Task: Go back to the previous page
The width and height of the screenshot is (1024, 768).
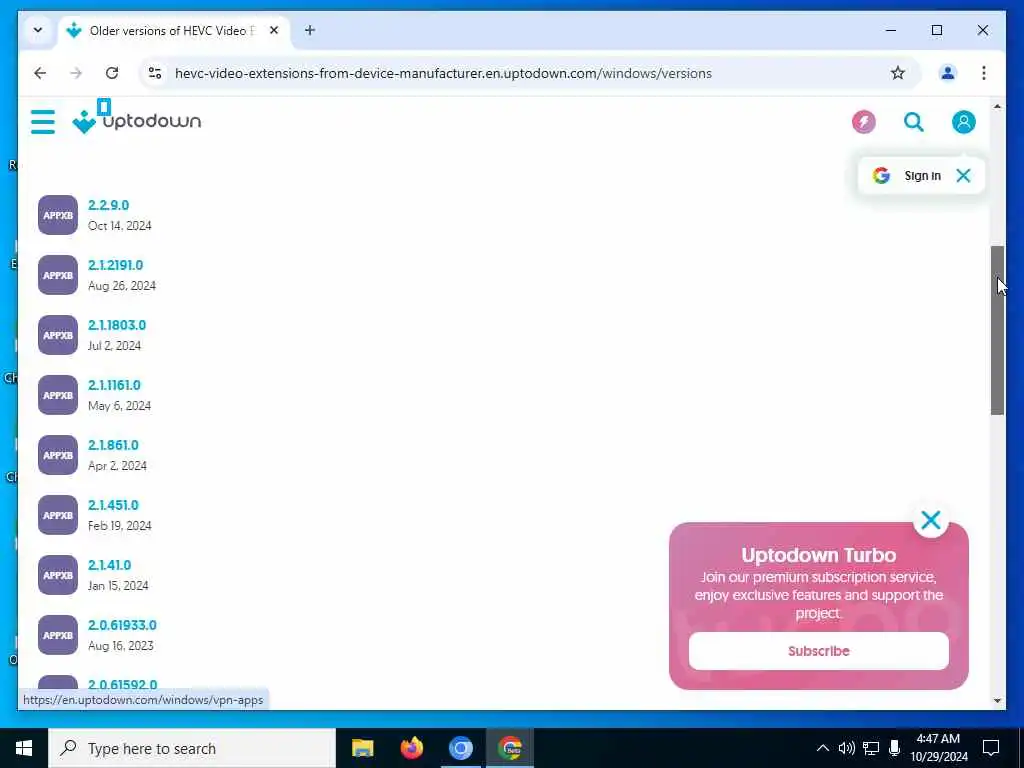Action: point(40,73)
